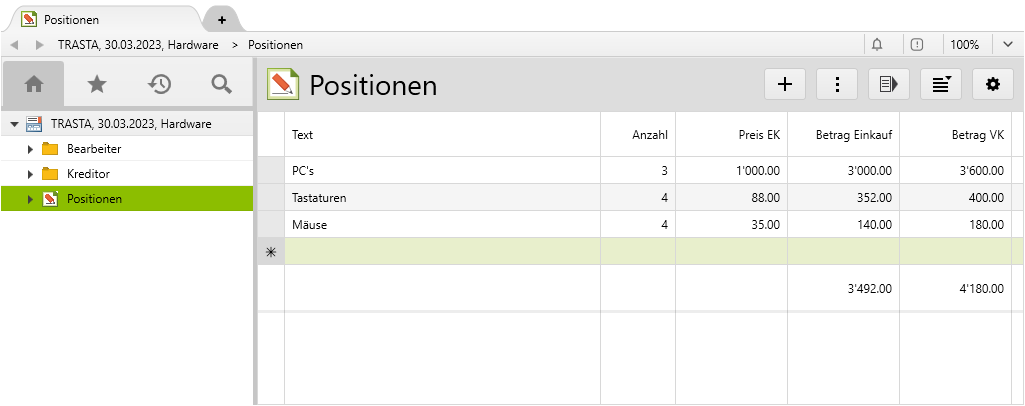Click the alert info icon in address bar
This screenshot has width=1025, height=406.
pos(917,45)
